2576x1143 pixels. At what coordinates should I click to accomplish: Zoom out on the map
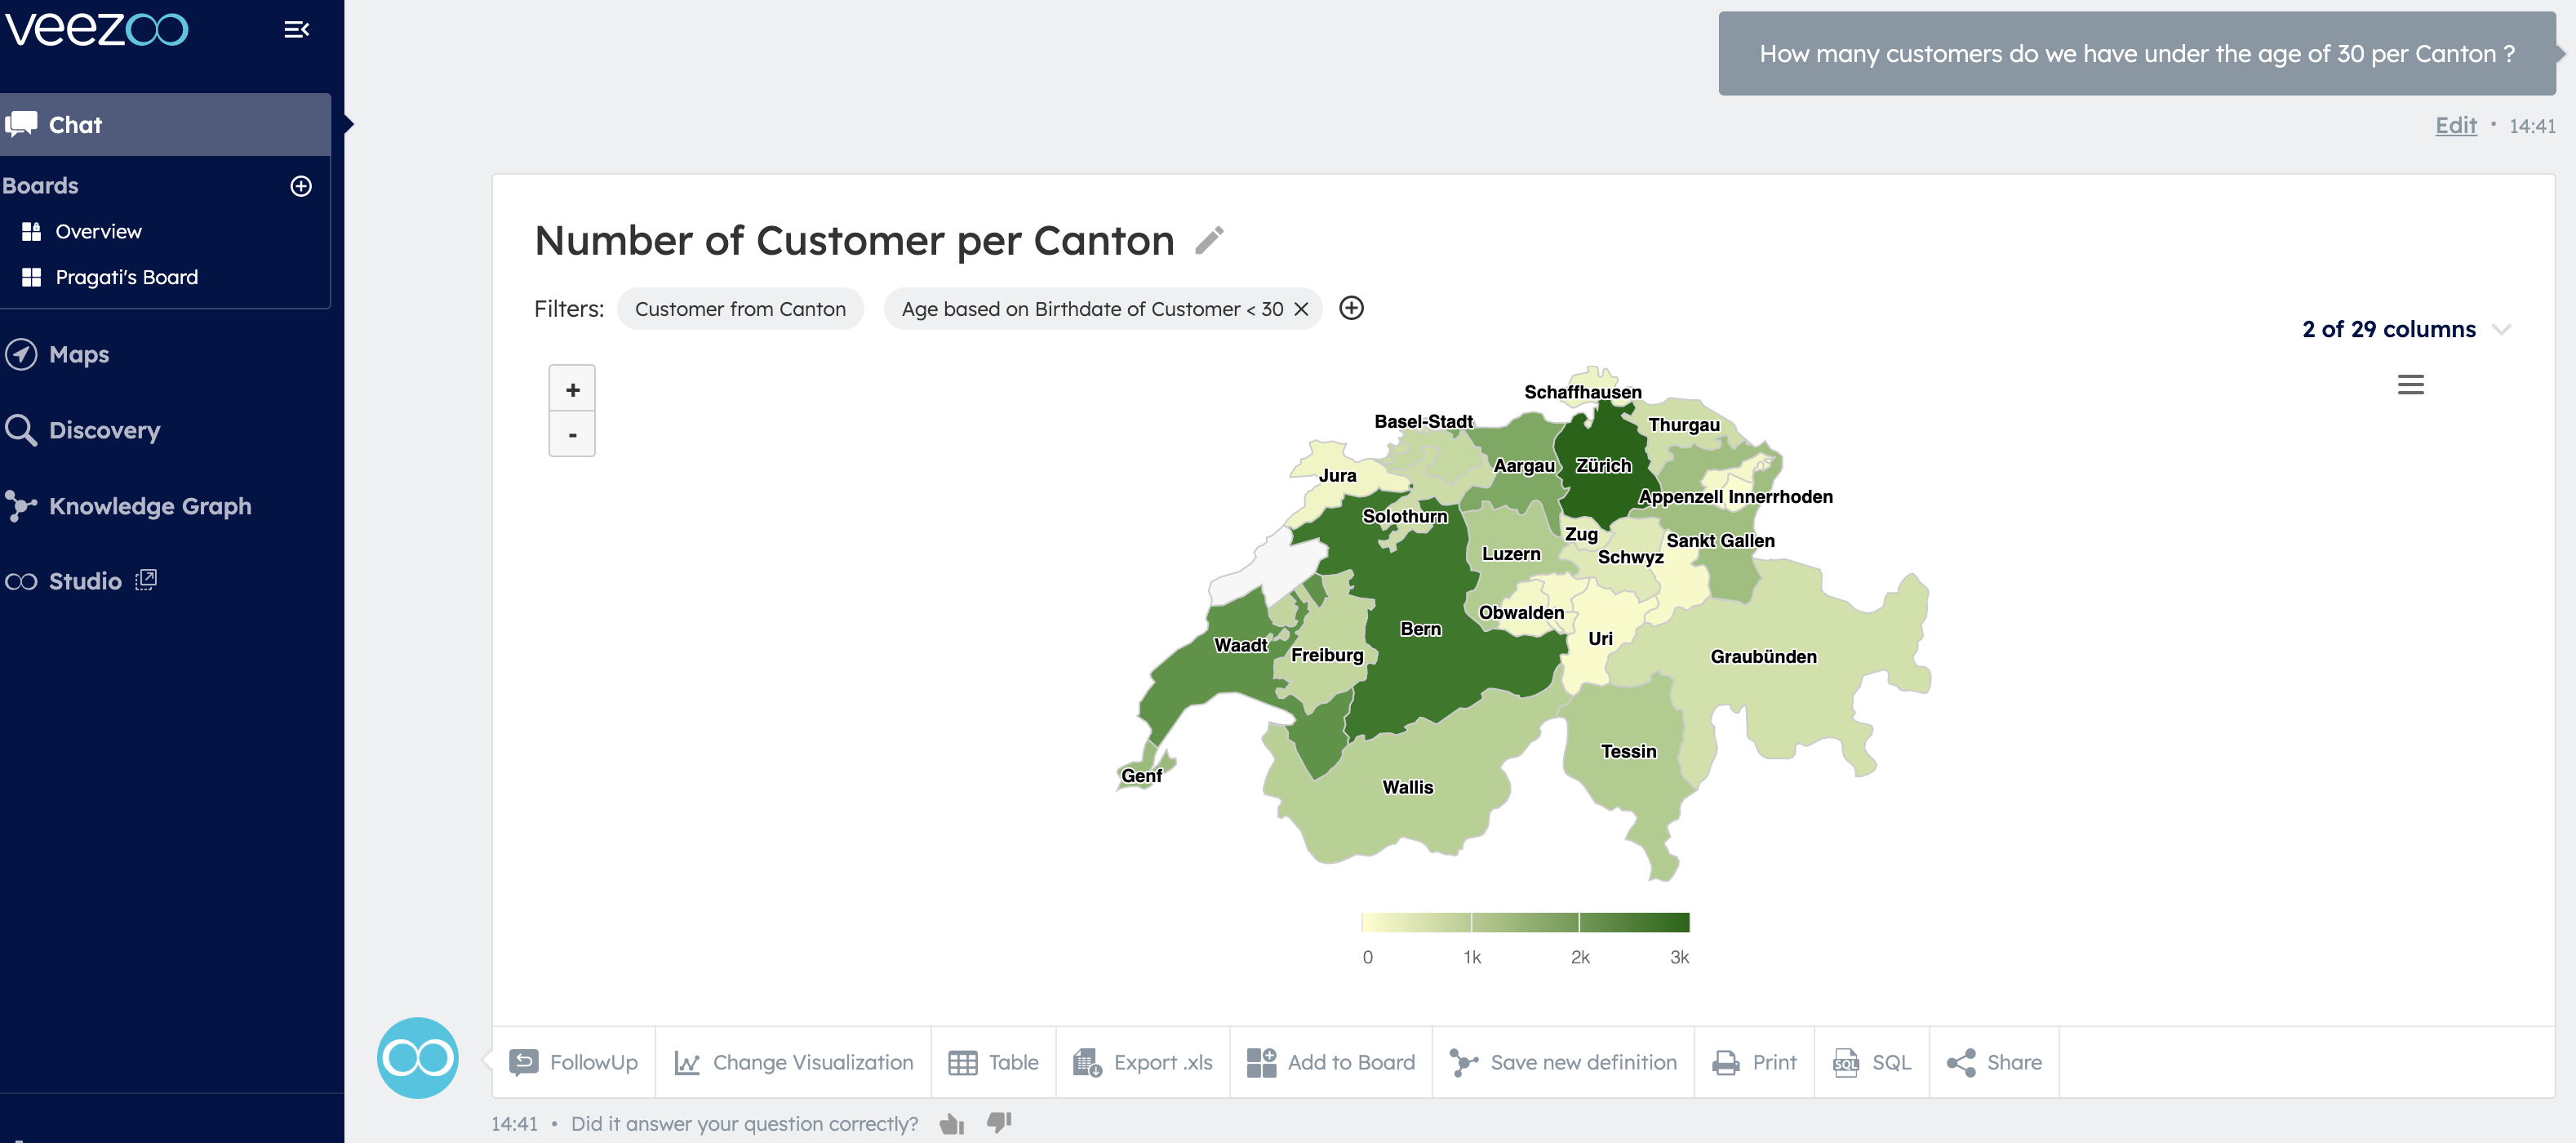572,435
